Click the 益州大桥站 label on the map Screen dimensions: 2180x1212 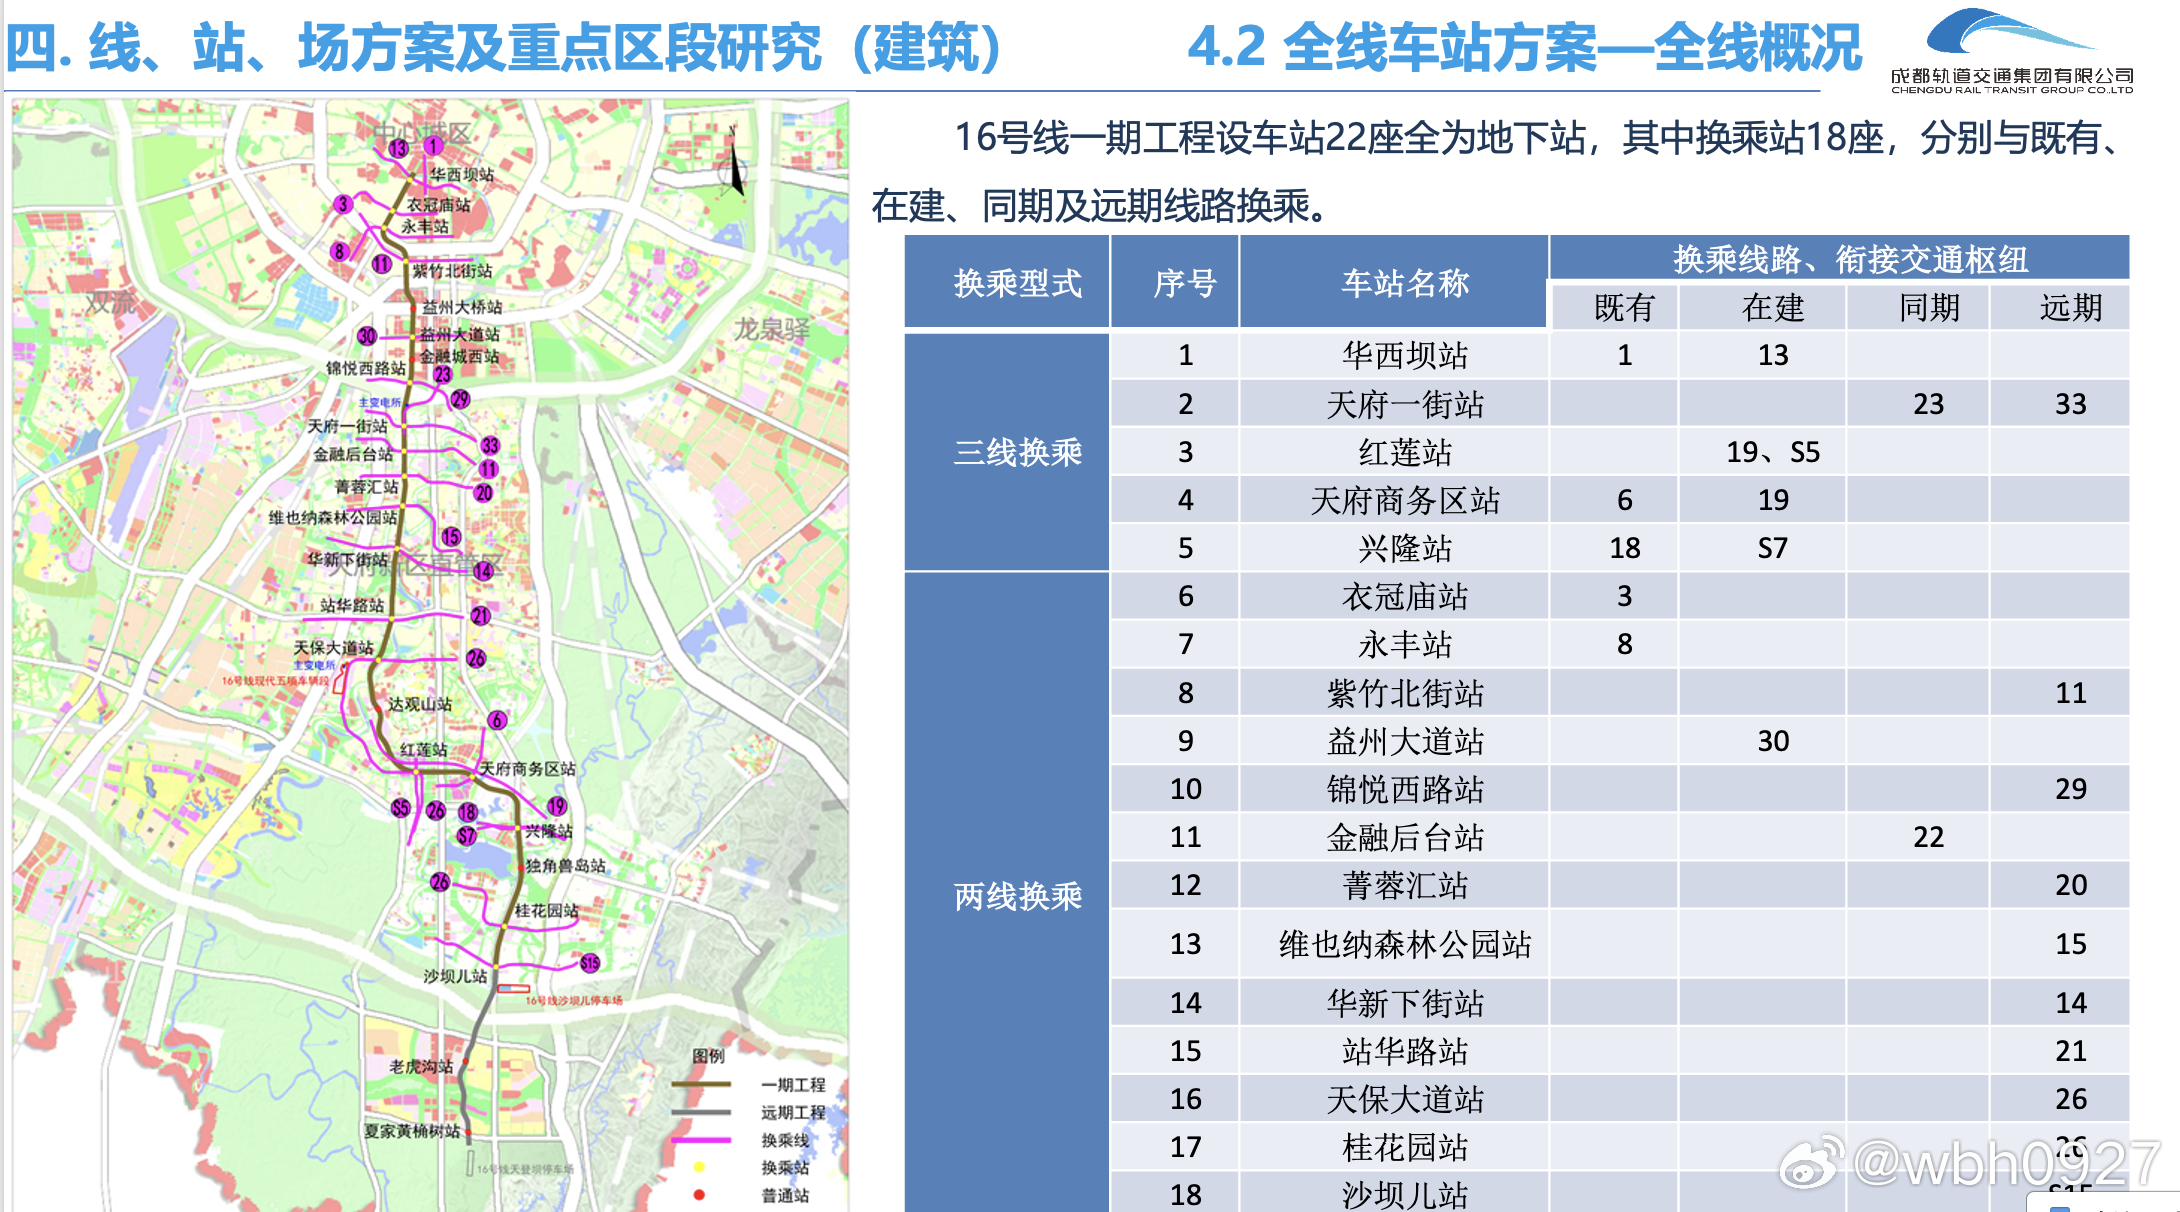[x=462, y=307]
